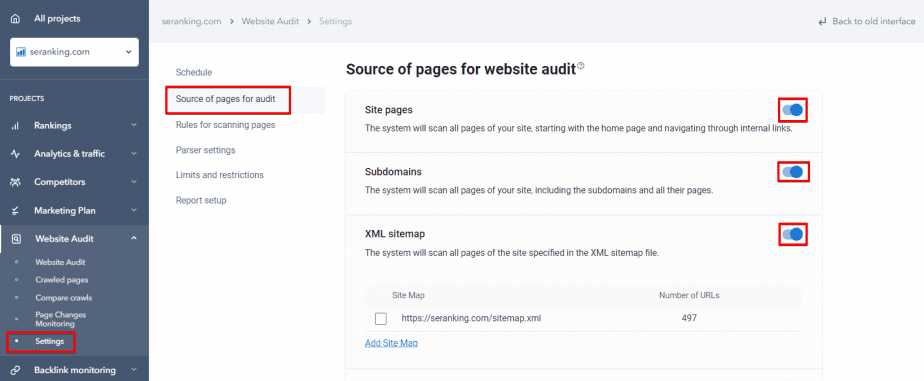The image size is (924, 381).
Task: Click the Site Map column header
Action: [x=408, y=296]
